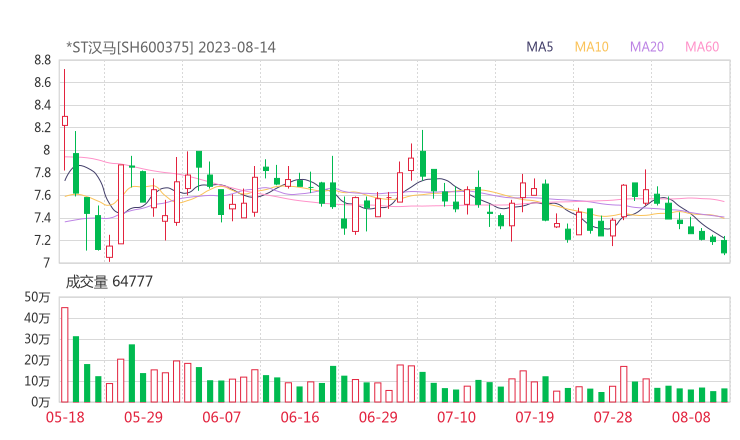
Task: Click the MA10 legend label
Action: pyautogui.click(x=591, y=47)
